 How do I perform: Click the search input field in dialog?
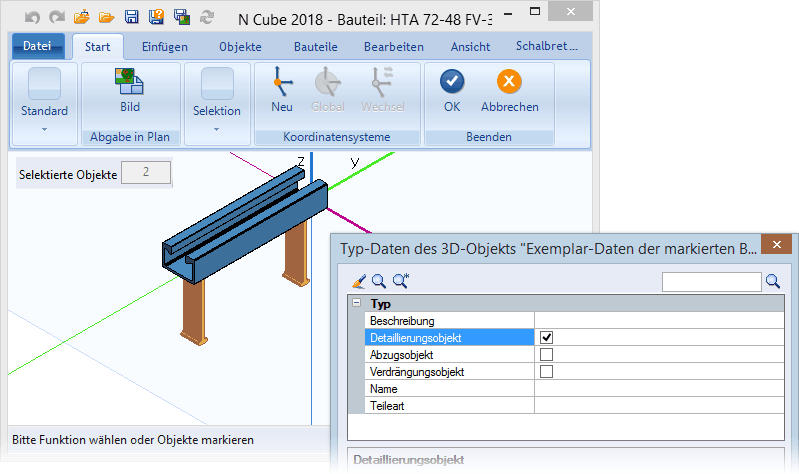pyautogui.click(x=711, y=282)
